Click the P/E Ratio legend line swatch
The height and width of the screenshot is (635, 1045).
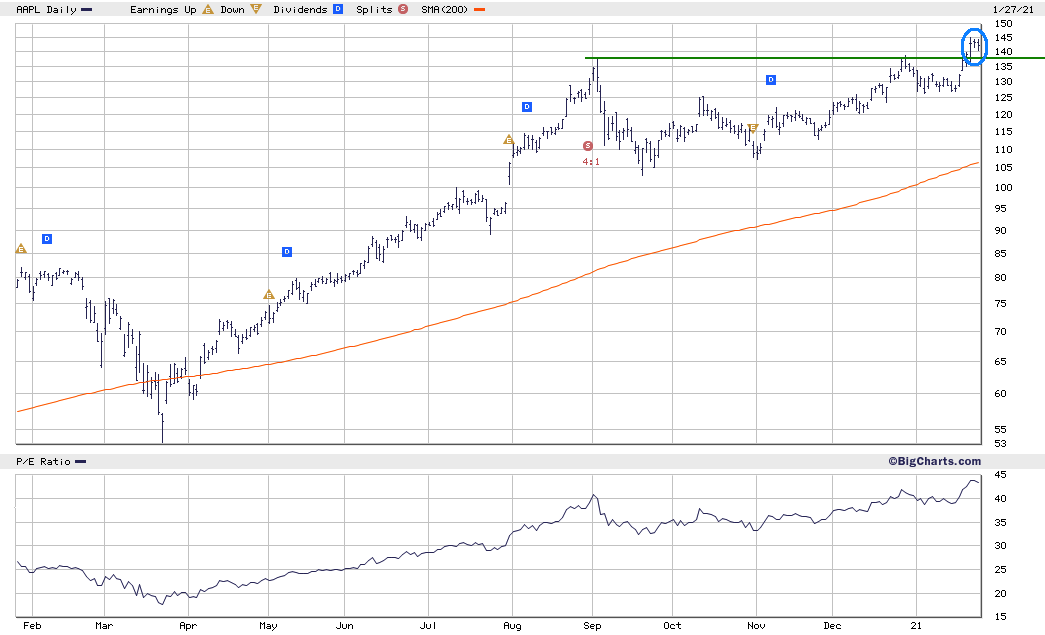coord(81,462)
